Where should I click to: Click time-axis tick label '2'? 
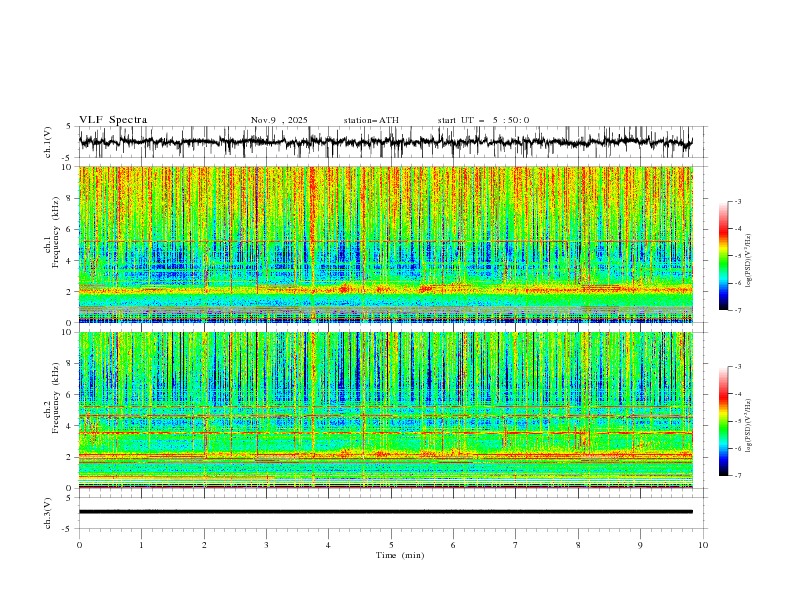[204, 545]
